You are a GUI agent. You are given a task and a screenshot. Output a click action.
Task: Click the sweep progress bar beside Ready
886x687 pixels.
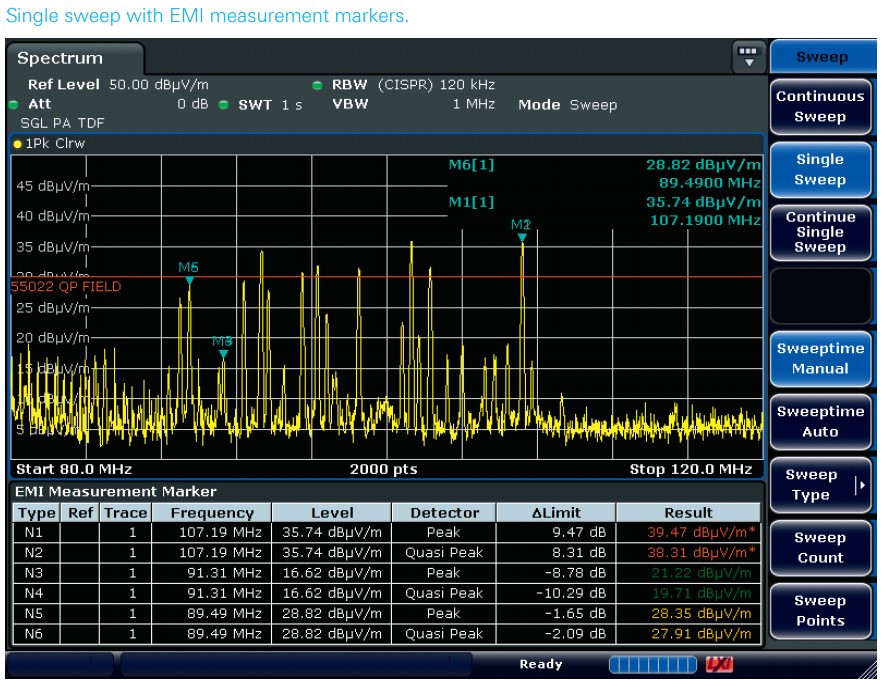[x=655, y=663]
